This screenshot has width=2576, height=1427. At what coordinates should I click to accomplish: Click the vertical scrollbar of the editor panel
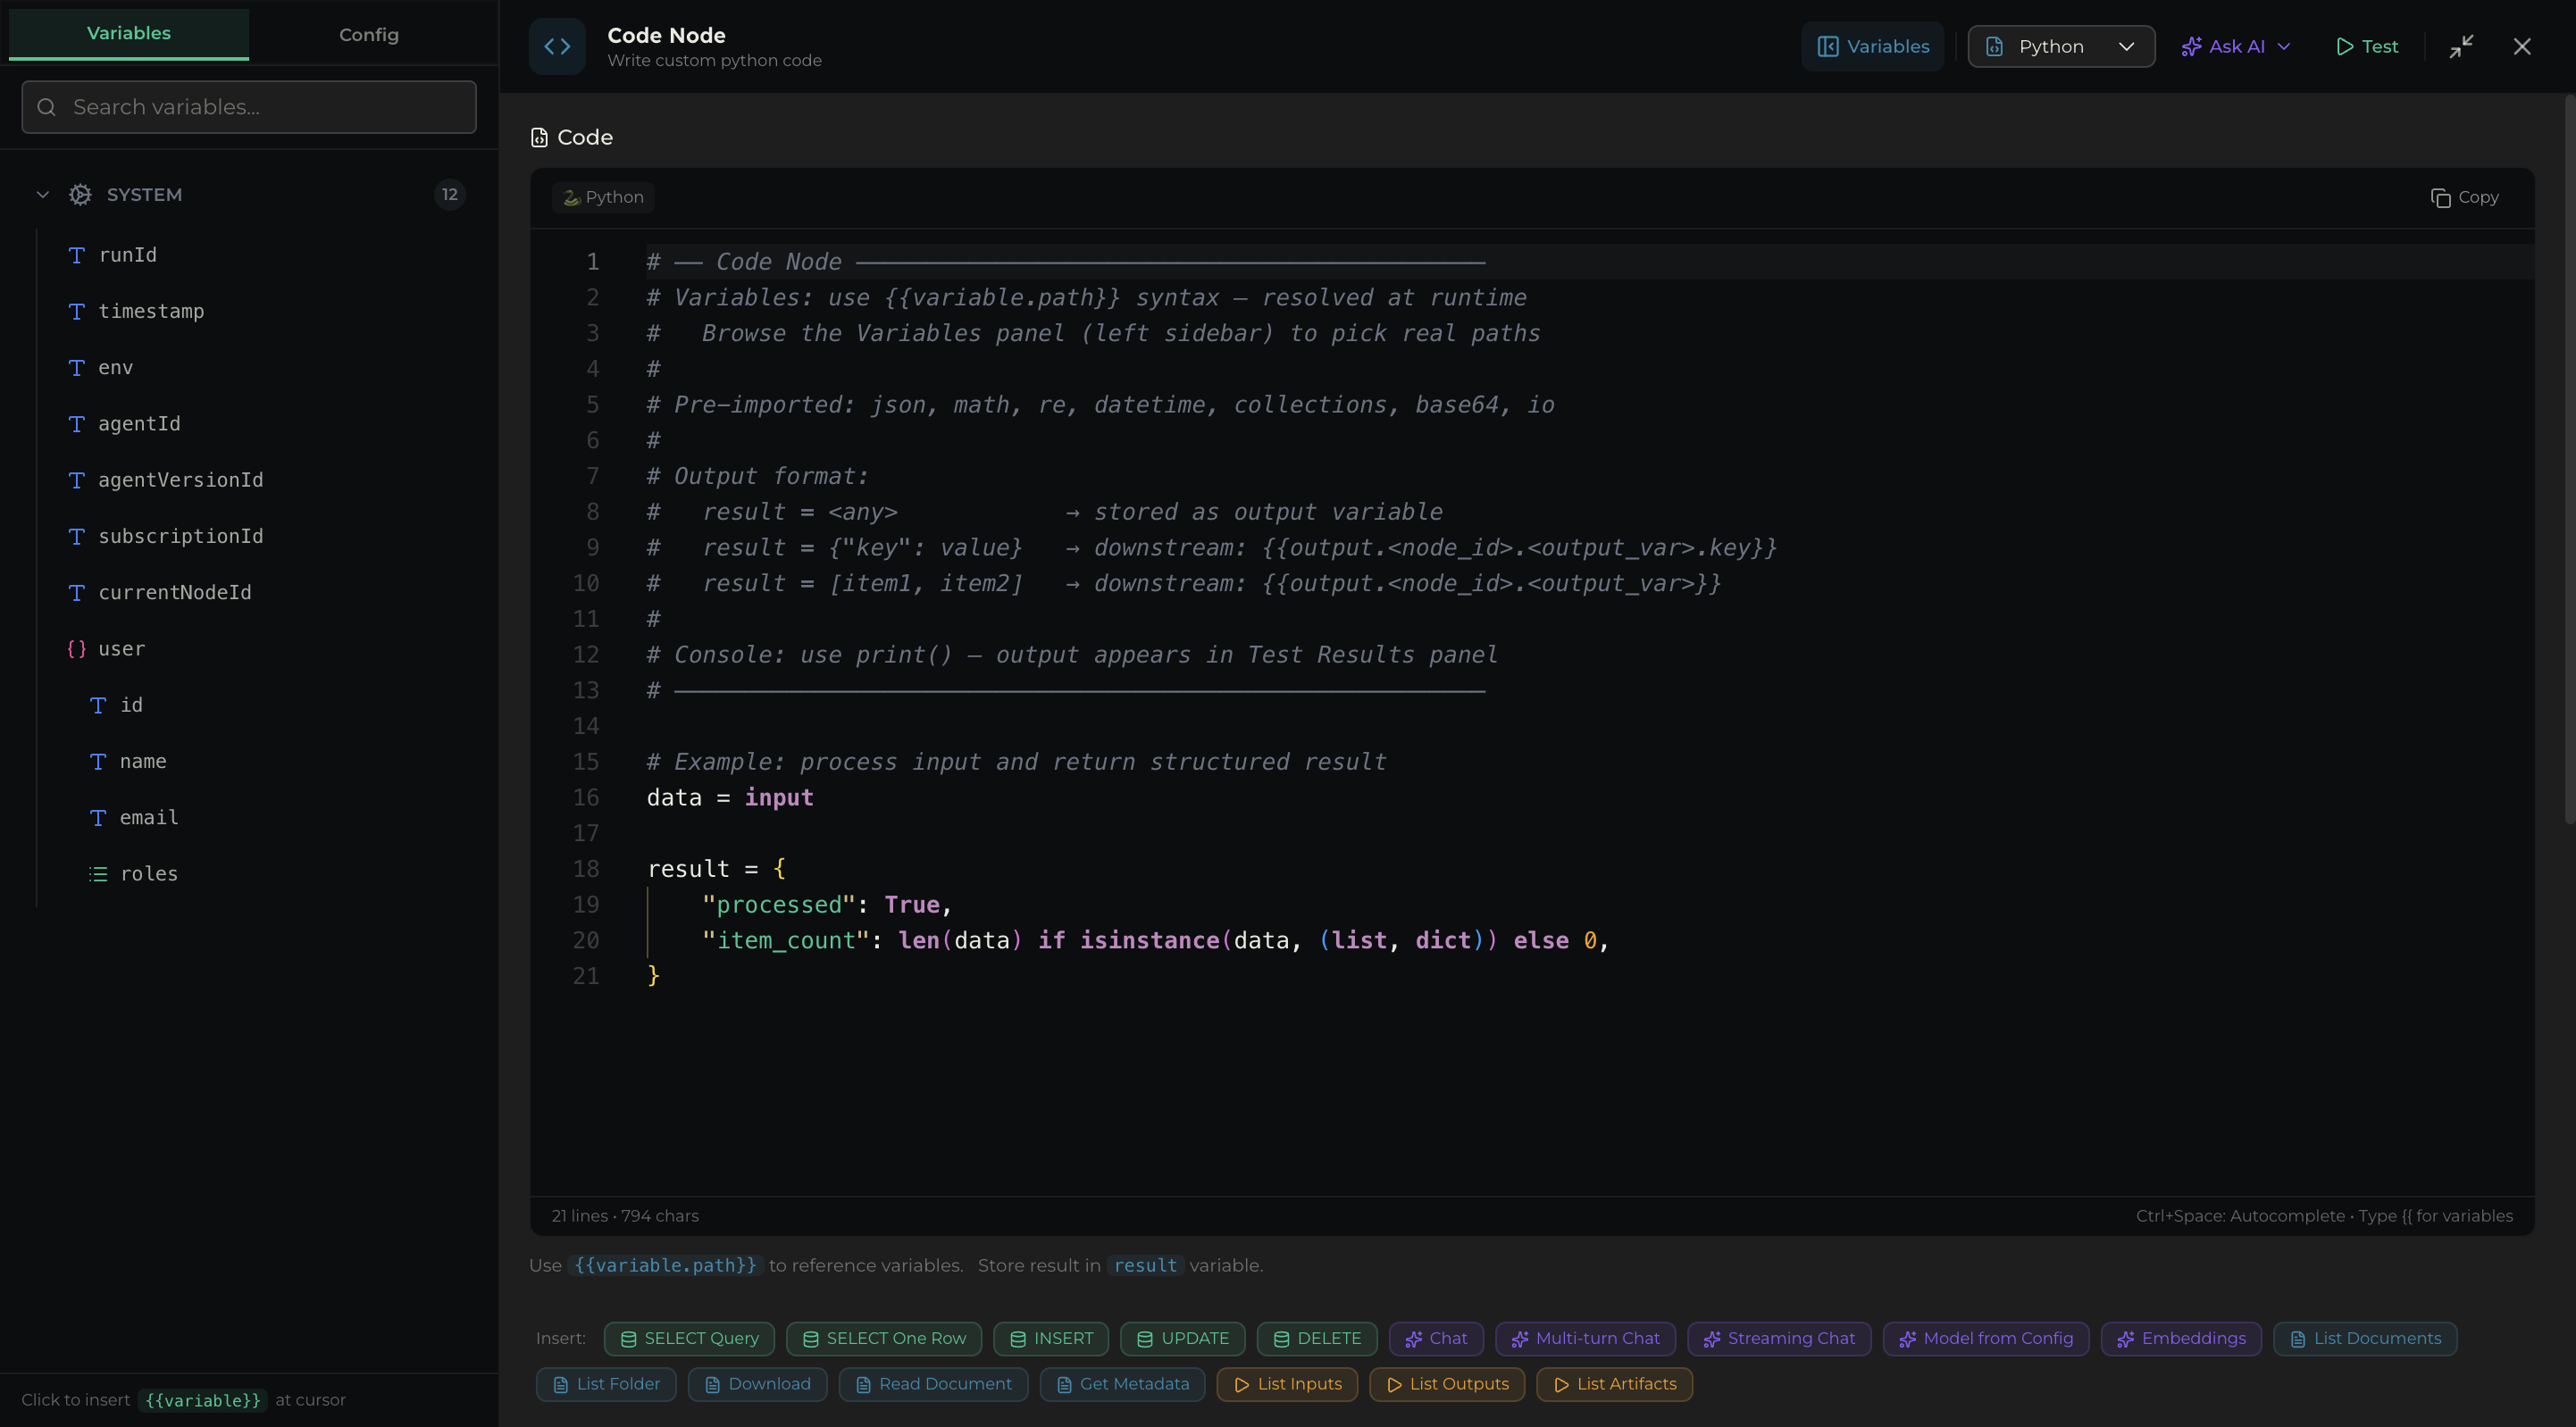pyautogui.click(x=2569, y=460)
